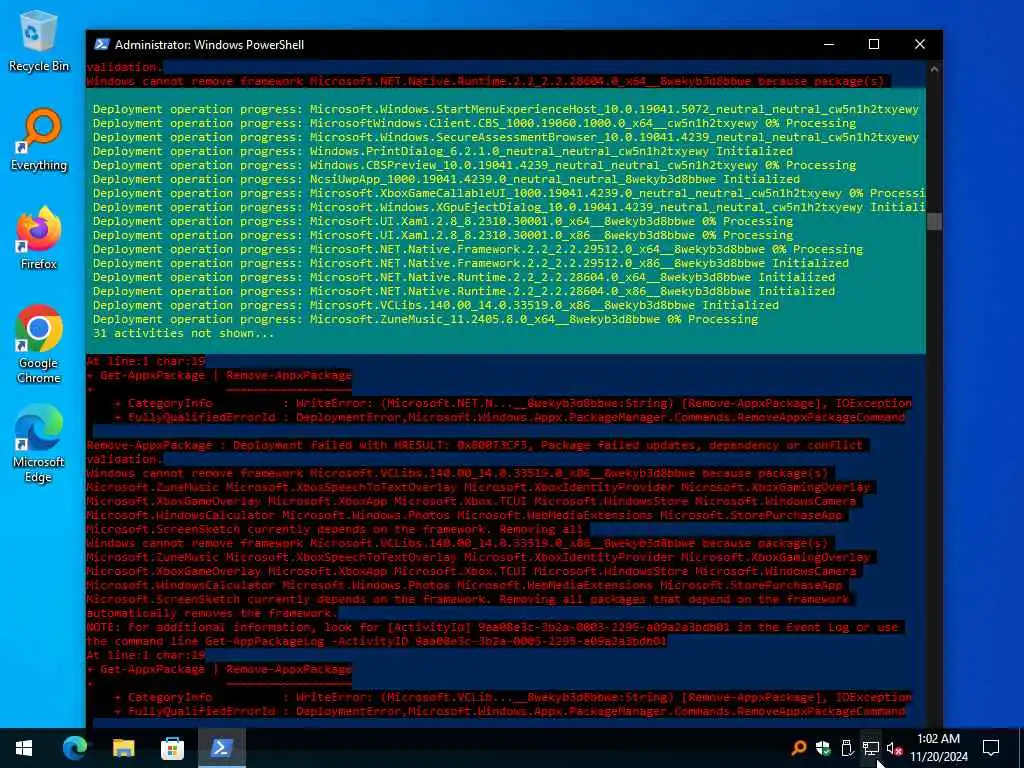This screenshot has height=768, width=1024.
Task: Open the notification center icon
Action: pos(991,748)
